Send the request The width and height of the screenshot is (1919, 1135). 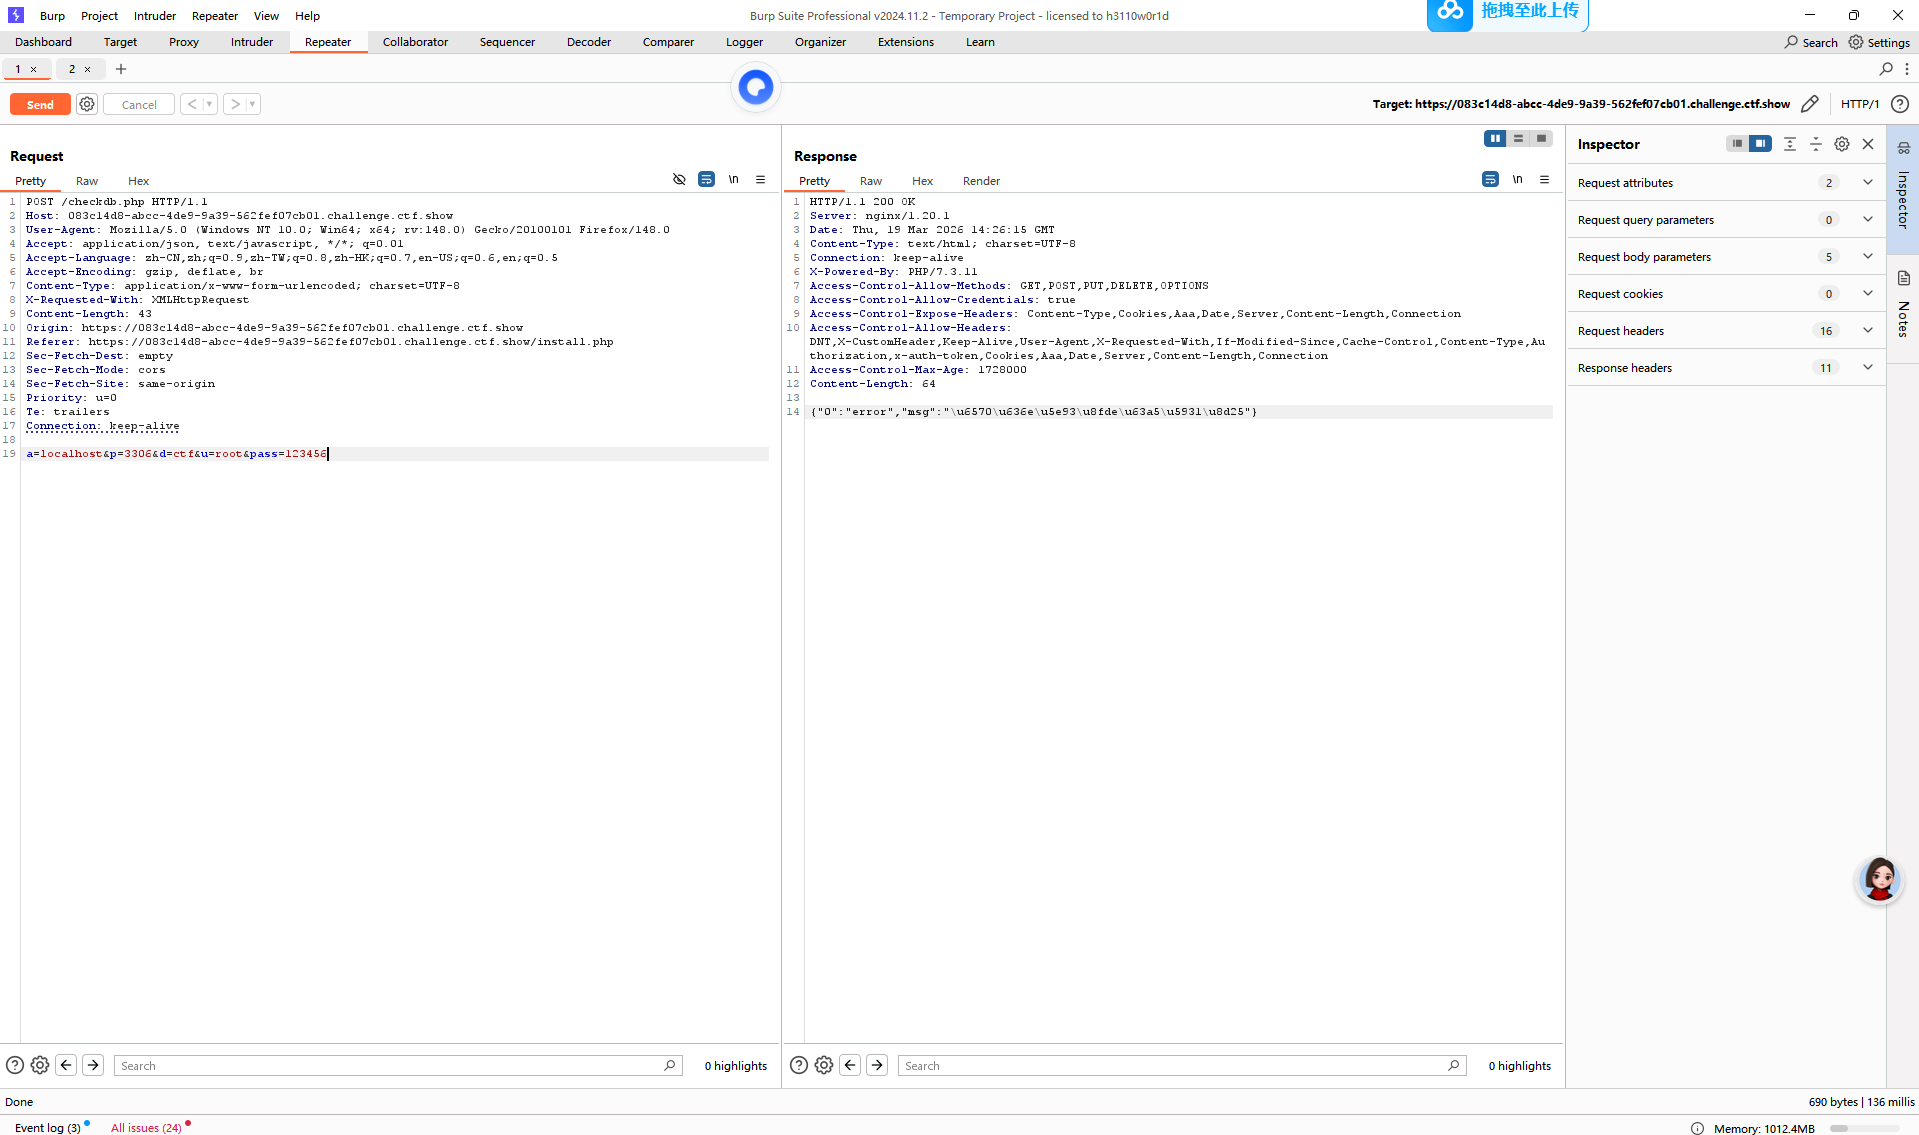(40, 104)
